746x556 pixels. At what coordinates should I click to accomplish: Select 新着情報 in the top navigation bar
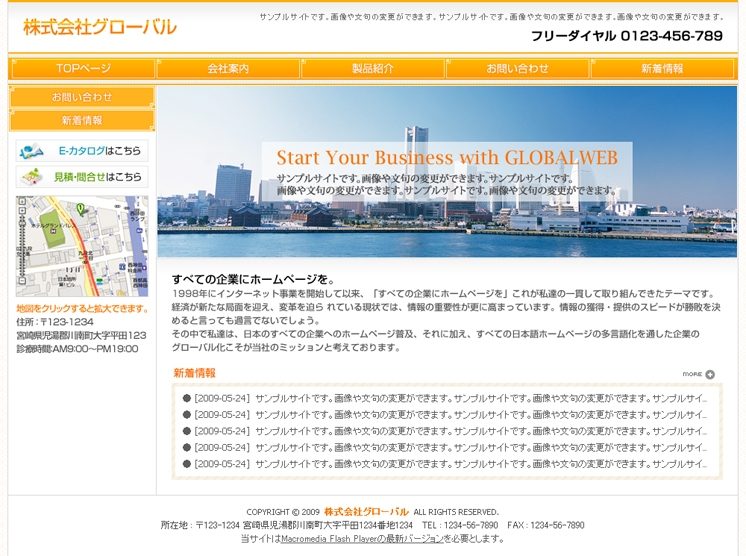coord(662,69)
